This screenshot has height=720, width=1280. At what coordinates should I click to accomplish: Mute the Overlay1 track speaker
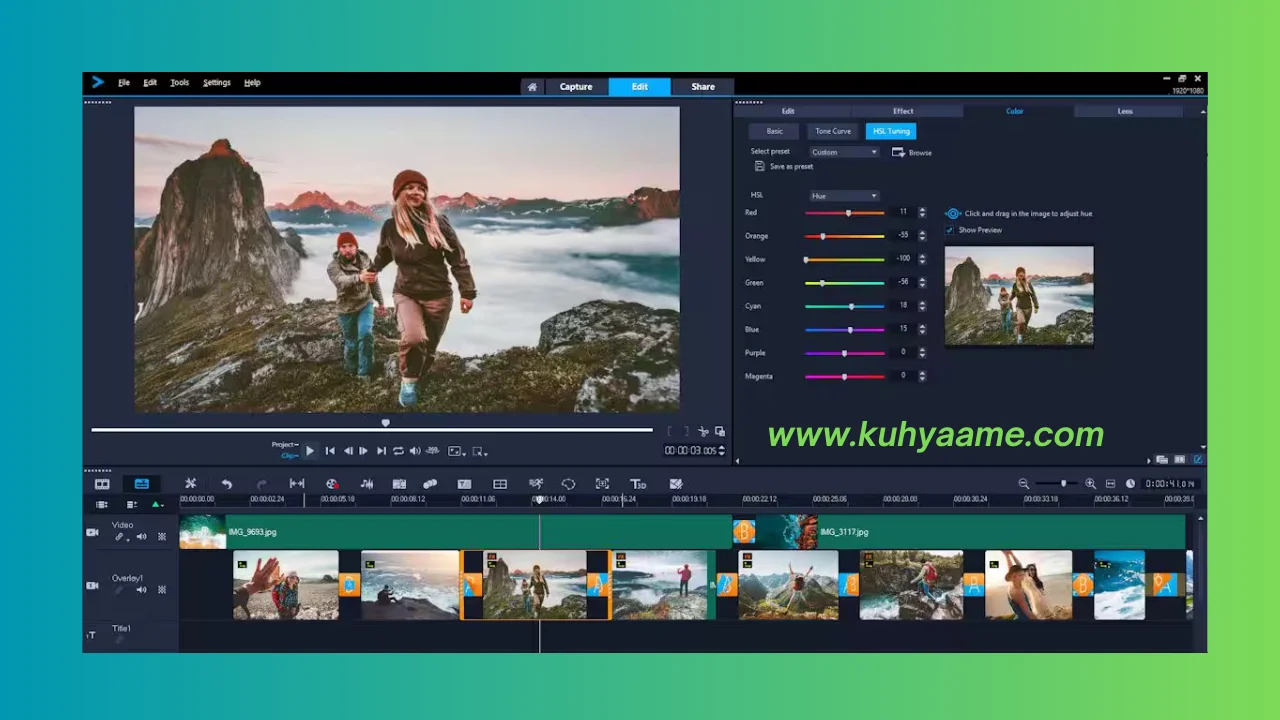(x=141, y=590)
